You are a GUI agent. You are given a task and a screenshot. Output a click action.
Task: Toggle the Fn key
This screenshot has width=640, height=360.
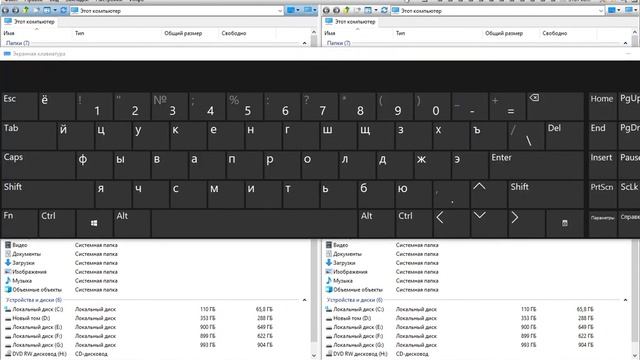[x=19, y=223]
